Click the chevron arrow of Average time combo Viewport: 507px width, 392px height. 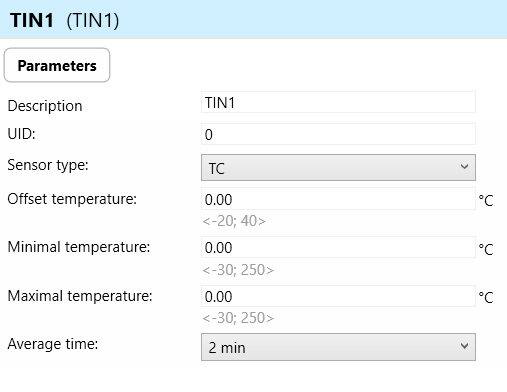(x=464, y=346)
